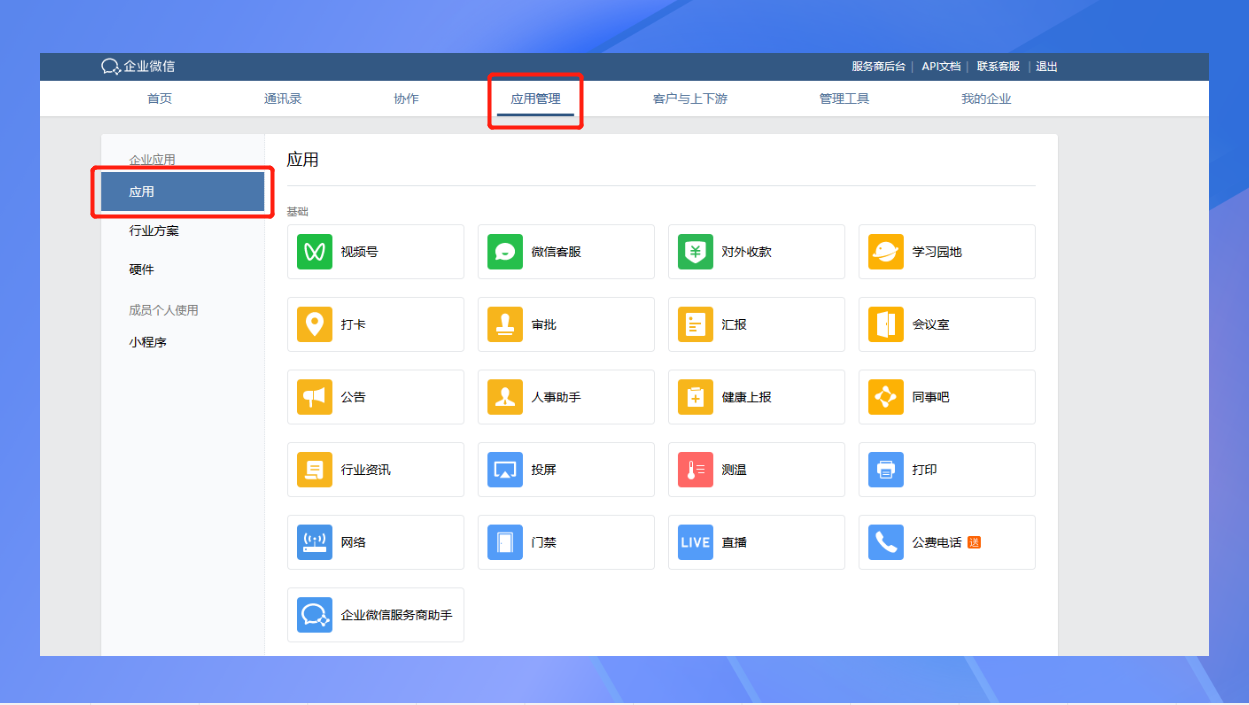Click the 直播 LIVE icon
The width and height of the screenshot is (1249, 705).
696,543
